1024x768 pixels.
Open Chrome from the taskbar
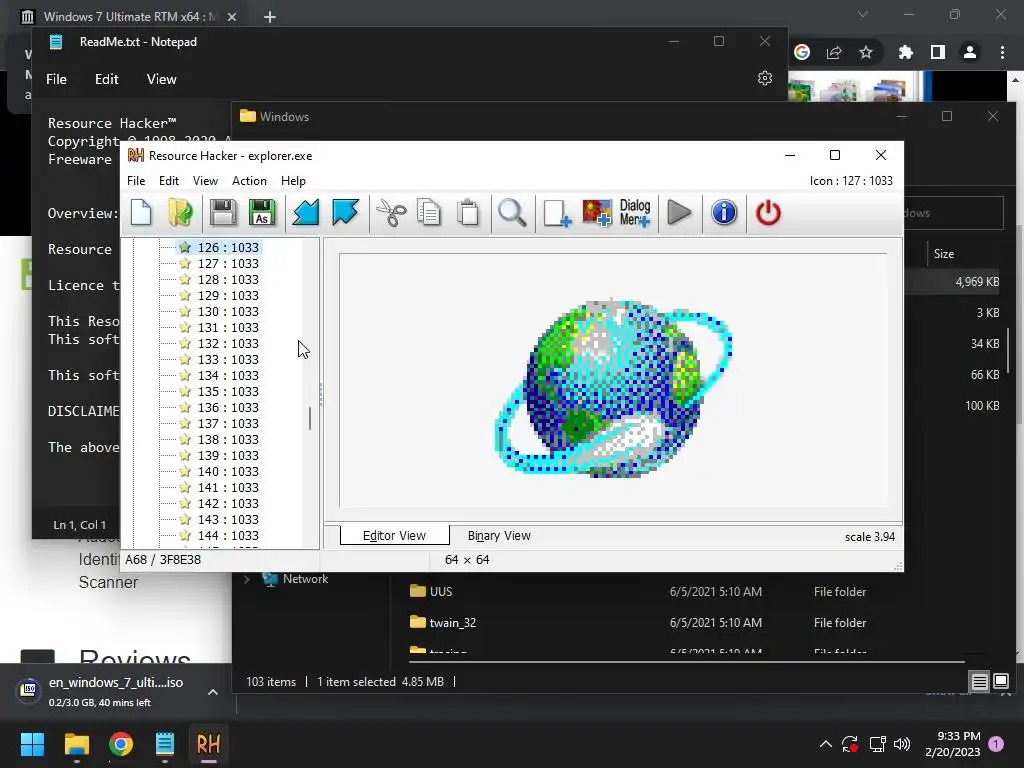pyautogui.click(x=121, y=744)
